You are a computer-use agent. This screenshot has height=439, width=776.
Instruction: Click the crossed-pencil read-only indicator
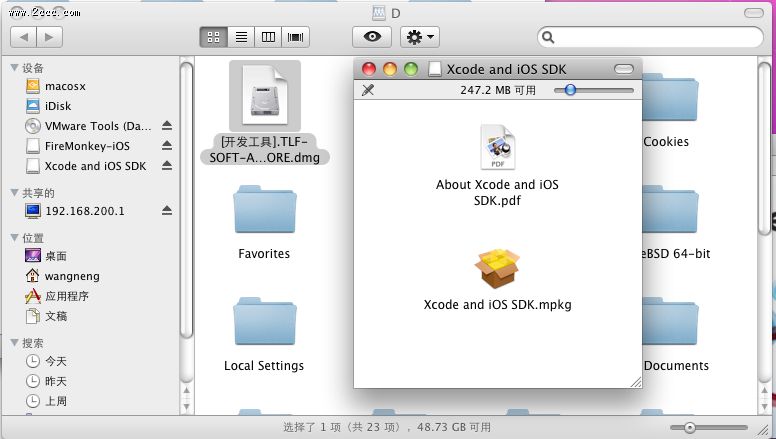click(x=368, y=90)
